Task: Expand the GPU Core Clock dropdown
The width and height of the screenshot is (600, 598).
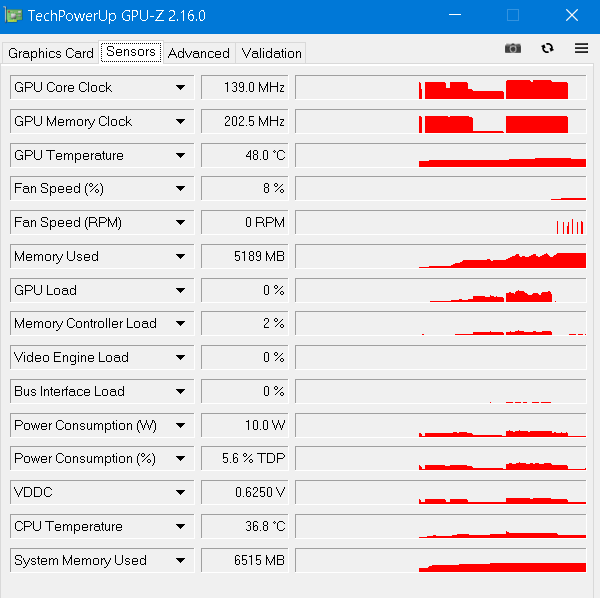Action: (180, 88)
